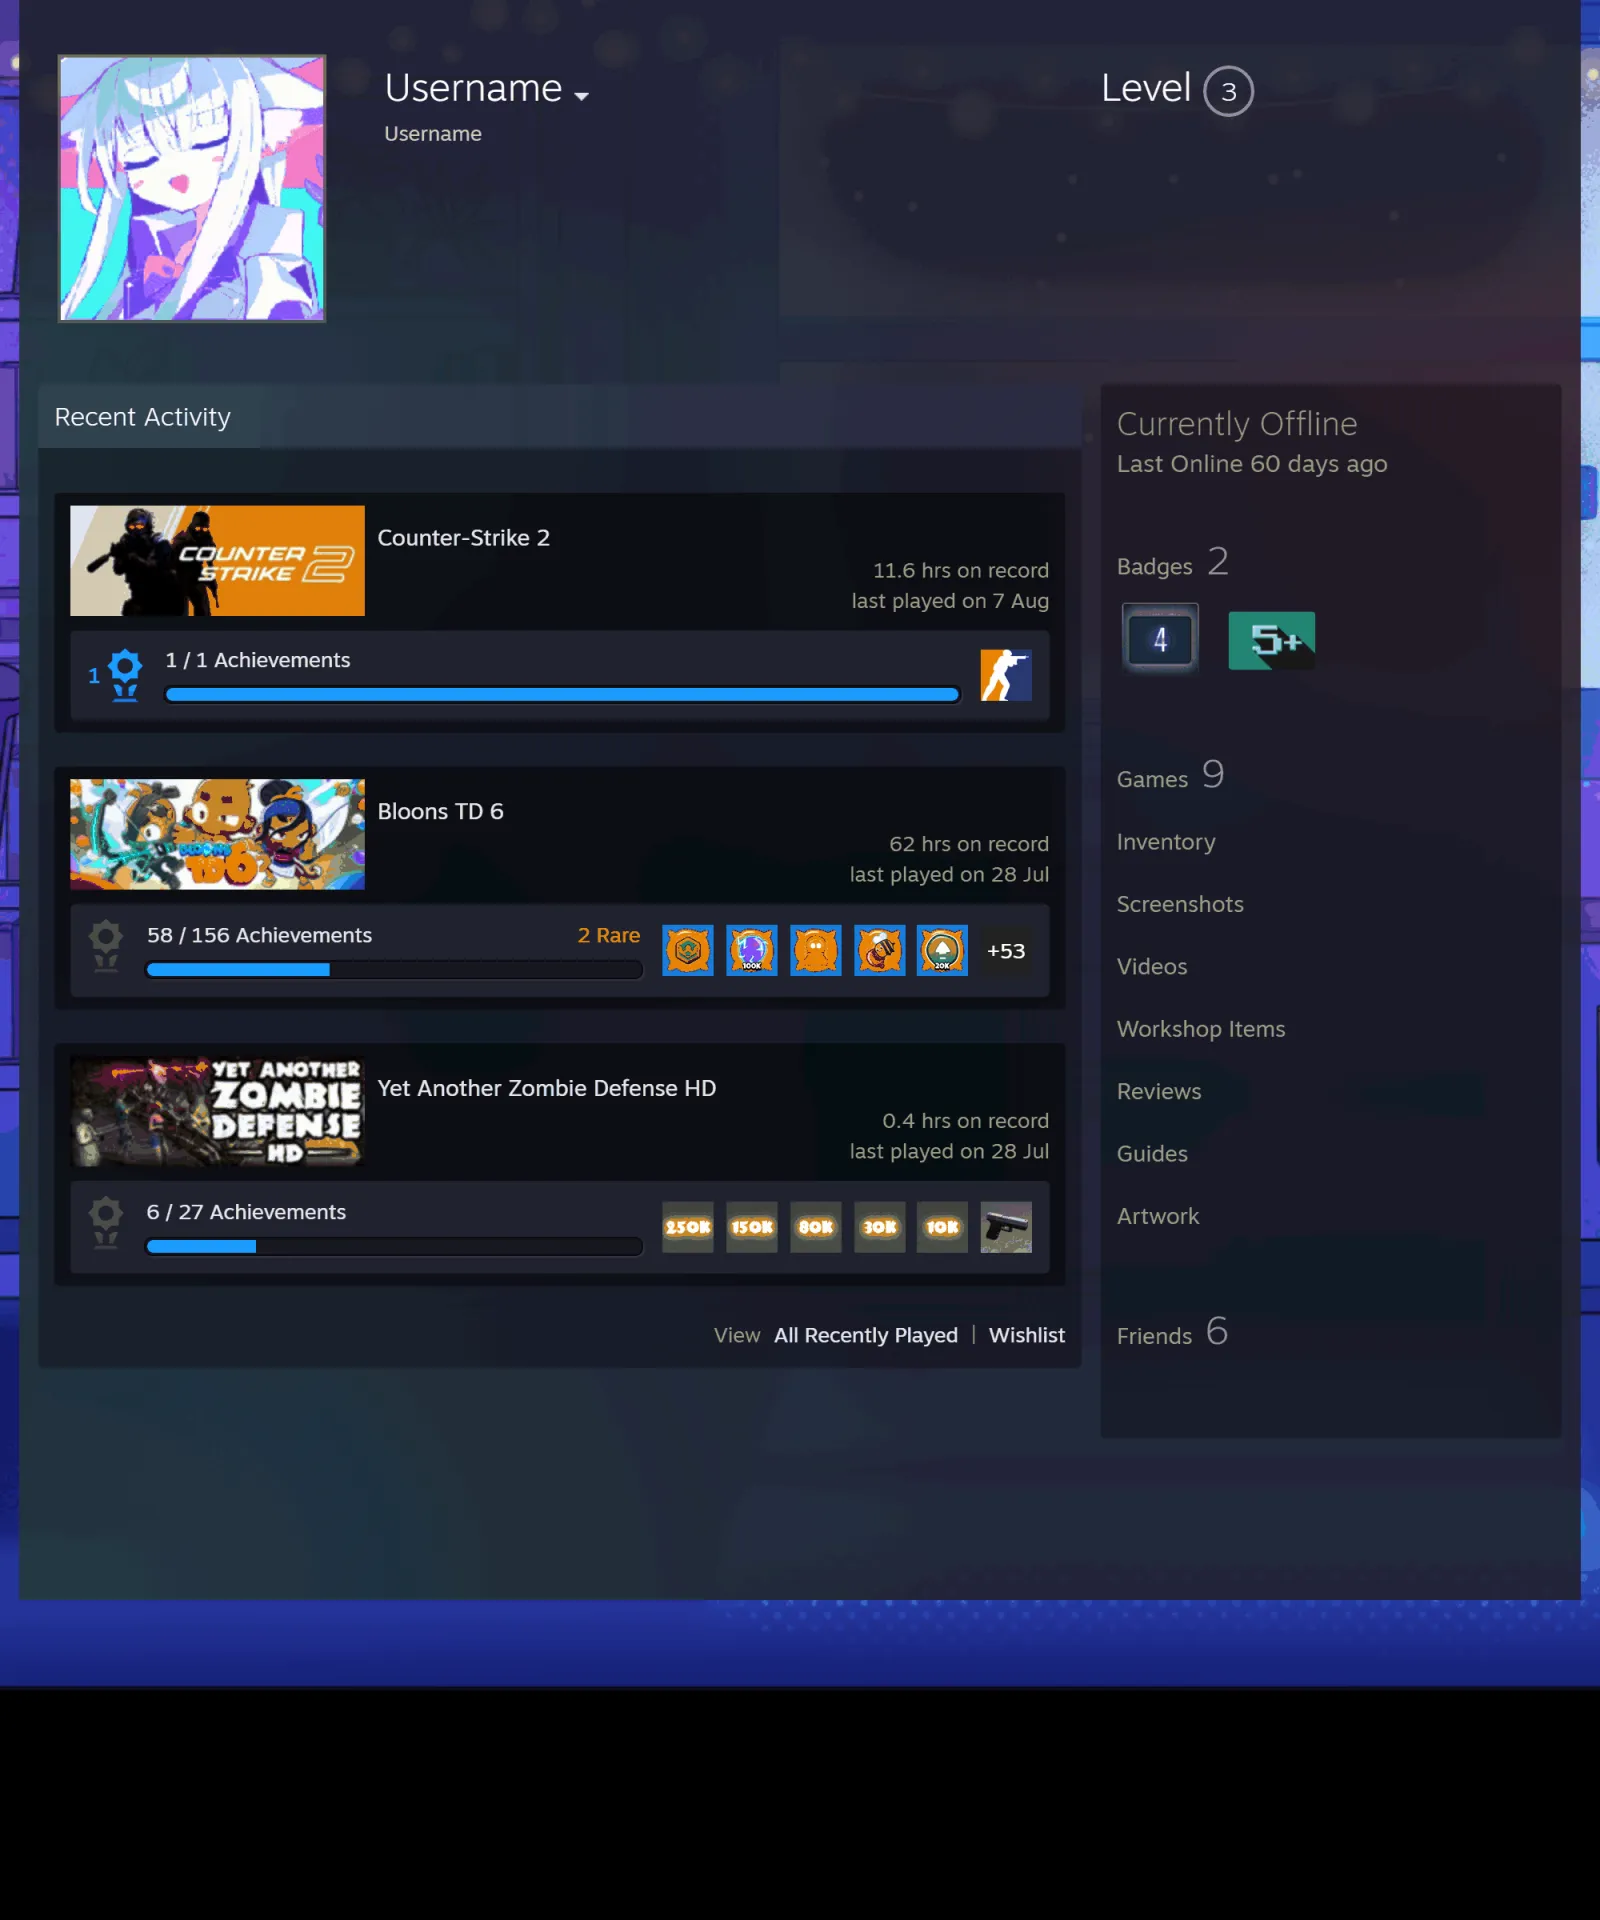Viewport: 1600px width, 1920px height.
Task: Click the third Bloons TD 6 achievement icon
Action: (816, 950)
